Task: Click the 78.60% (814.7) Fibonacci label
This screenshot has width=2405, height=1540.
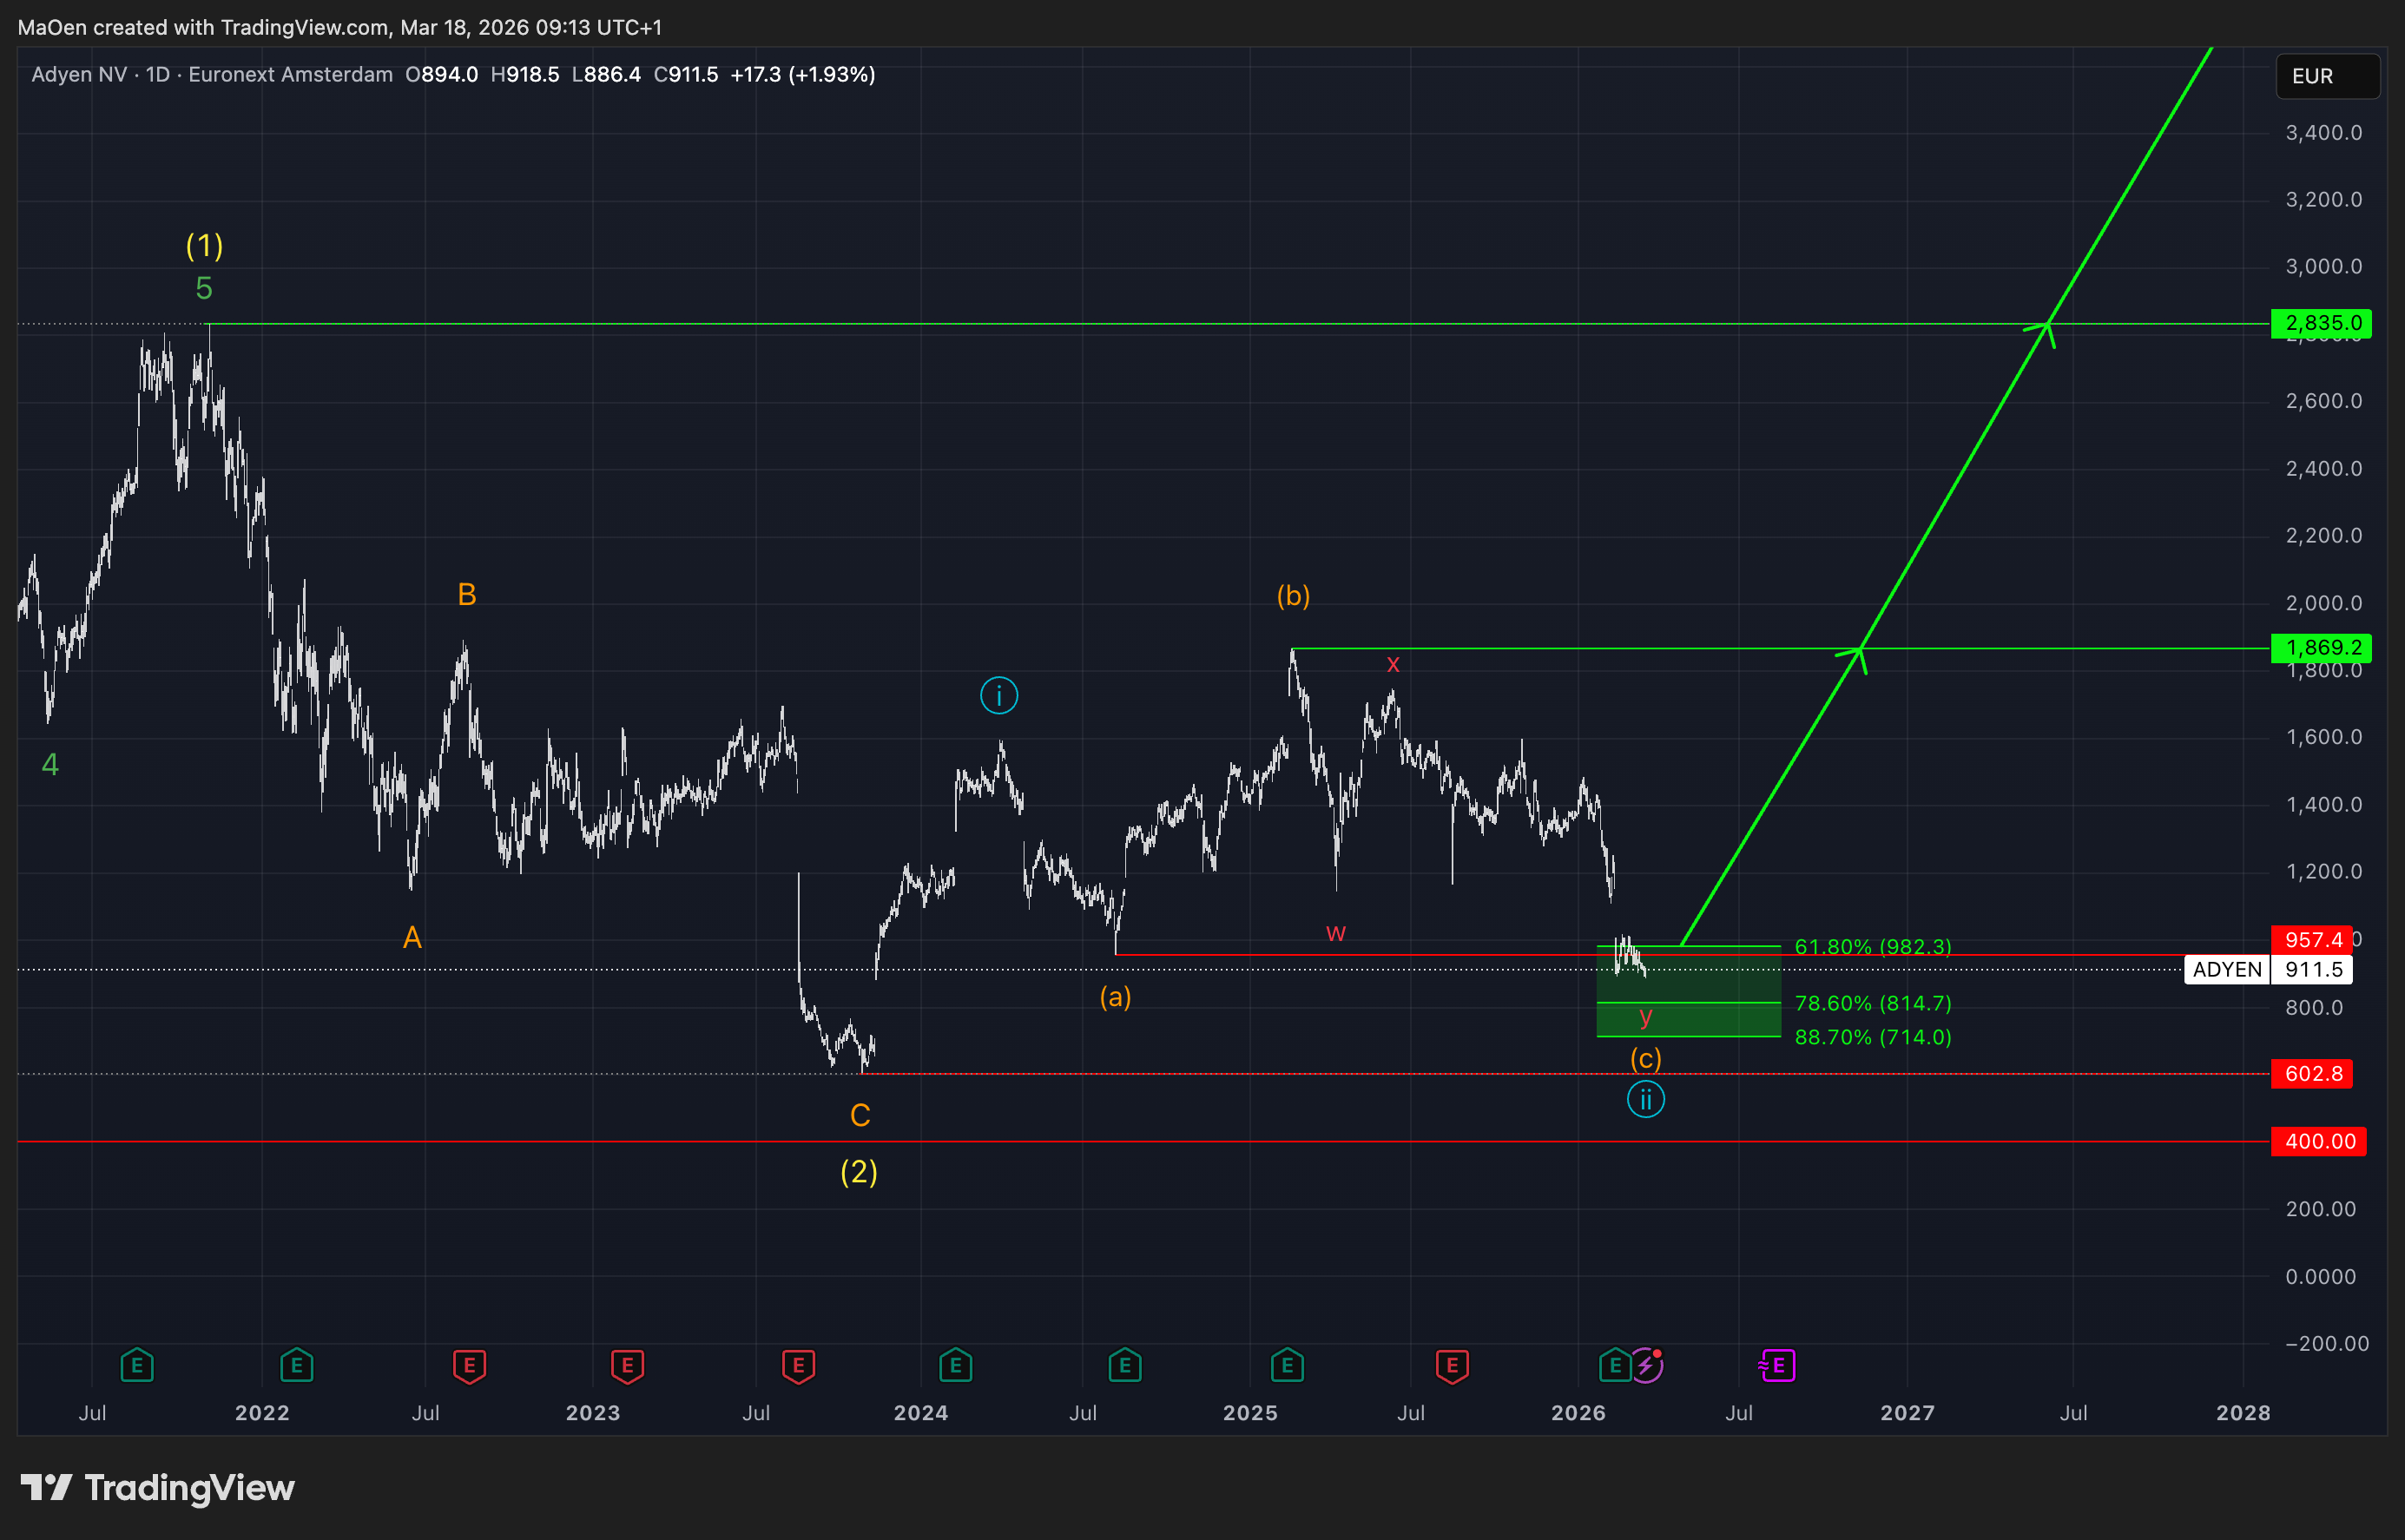Action: pos(1872,1003)
